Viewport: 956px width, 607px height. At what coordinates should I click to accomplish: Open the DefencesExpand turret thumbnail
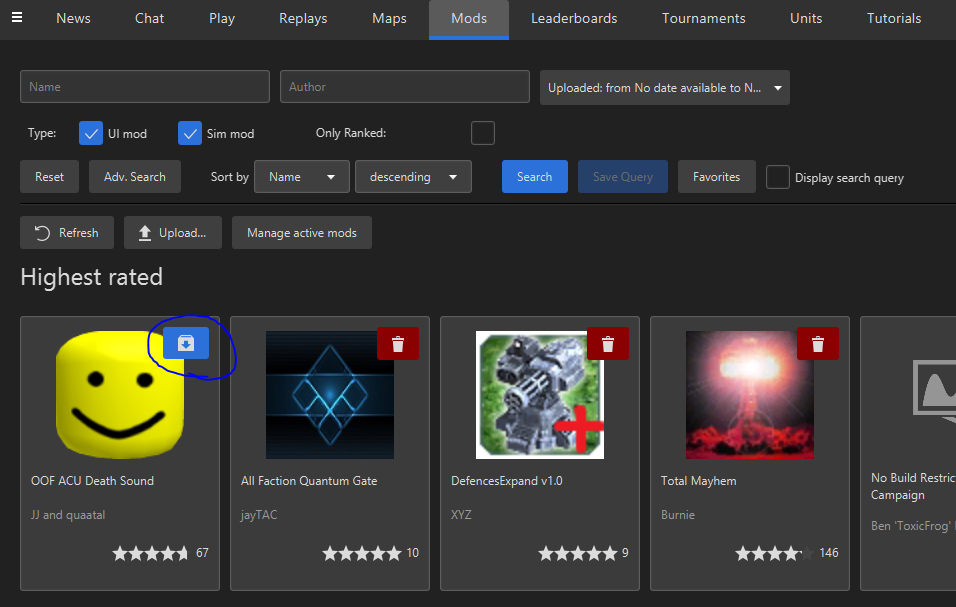(540, 395)
